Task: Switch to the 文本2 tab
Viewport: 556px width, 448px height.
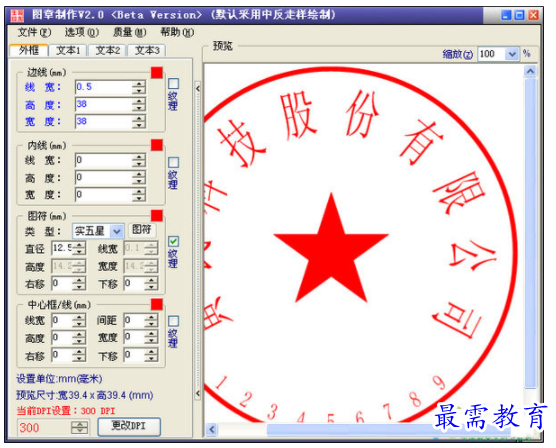Action: pos(108,50)
